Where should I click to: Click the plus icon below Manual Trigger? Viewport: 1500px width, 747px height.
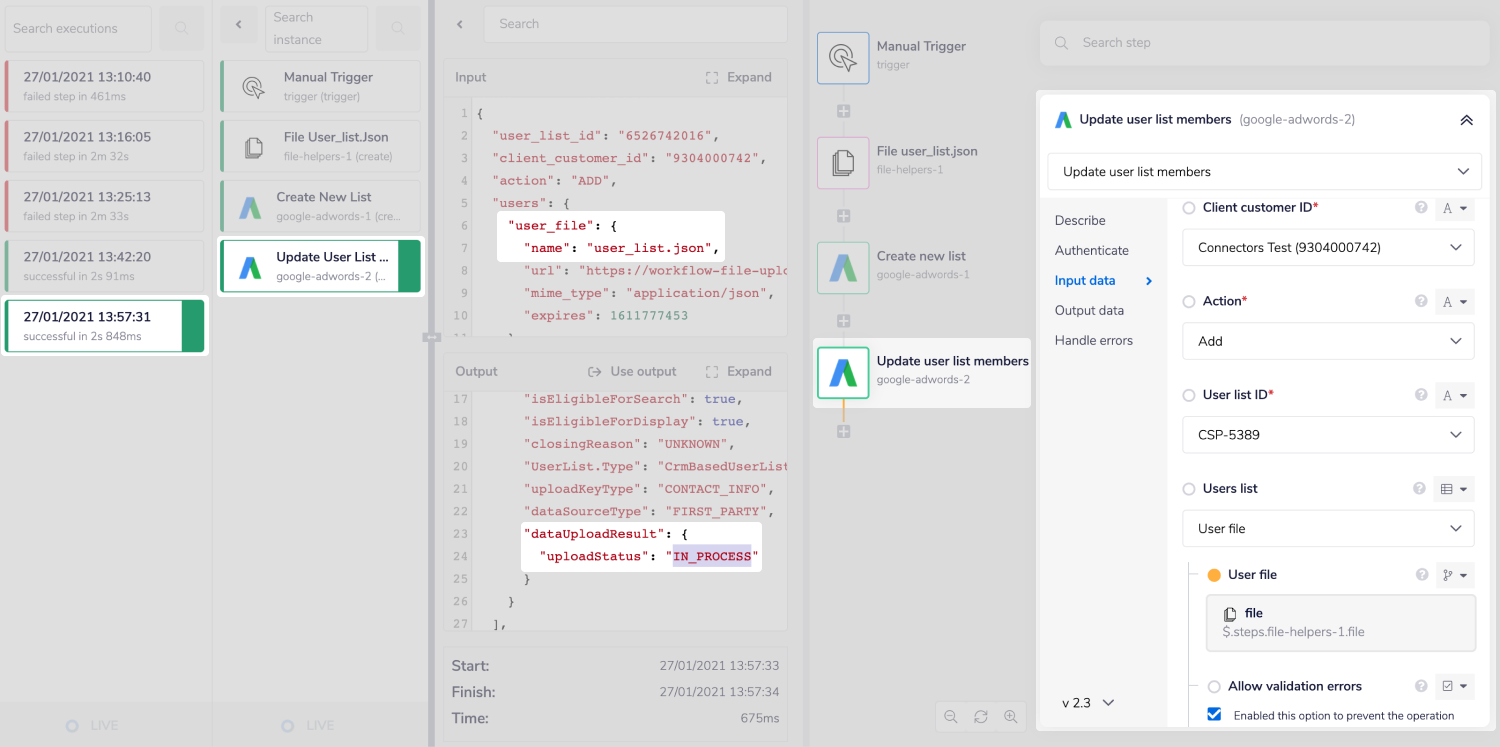point(843,111)
